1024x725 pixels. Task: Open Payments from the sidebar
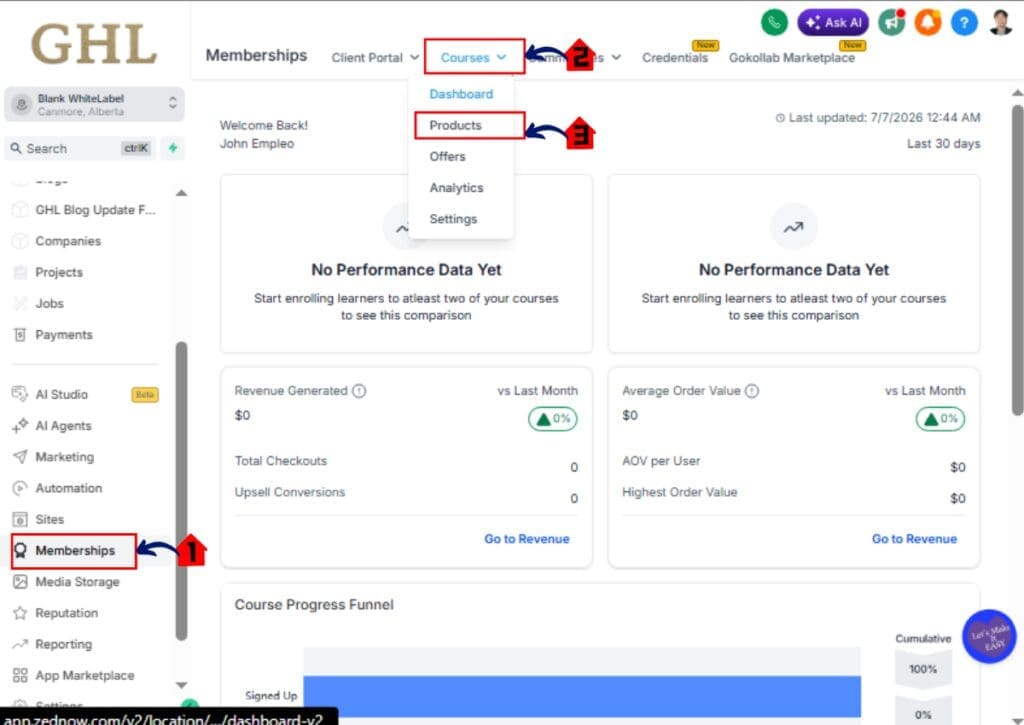coord(64,335)
